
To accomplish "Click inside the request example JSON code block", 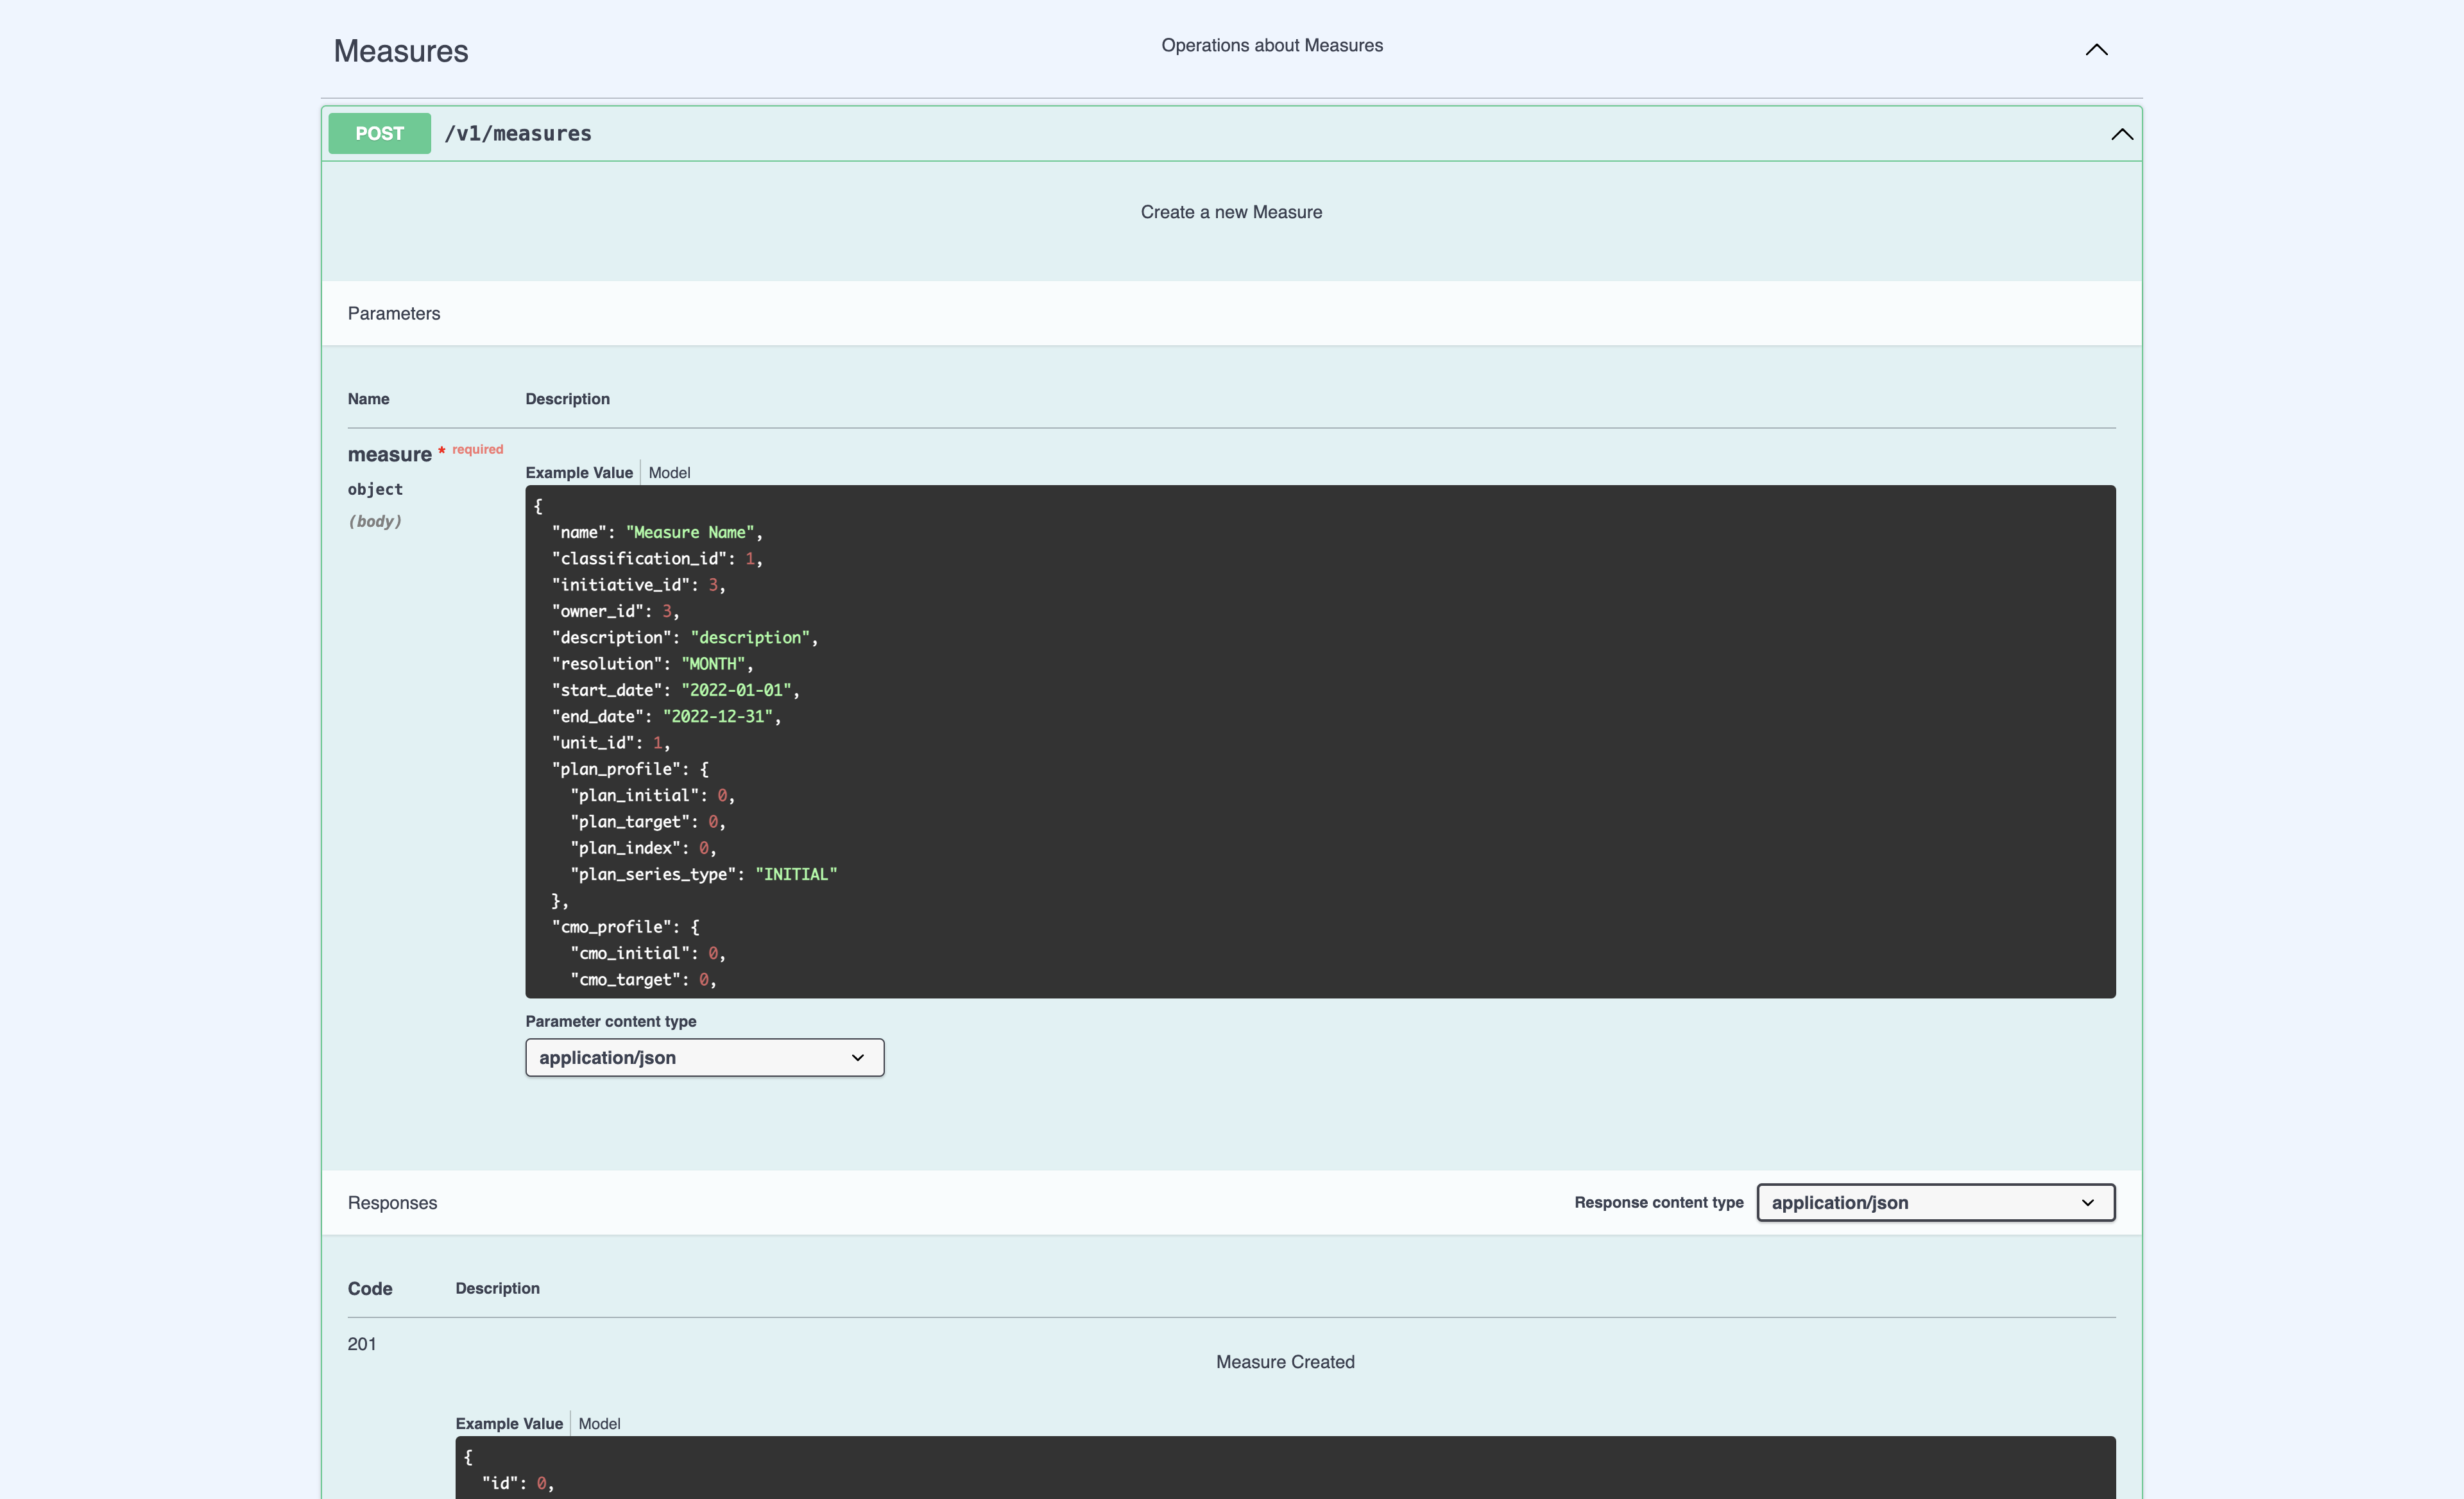I will [x=1320, y=741].
